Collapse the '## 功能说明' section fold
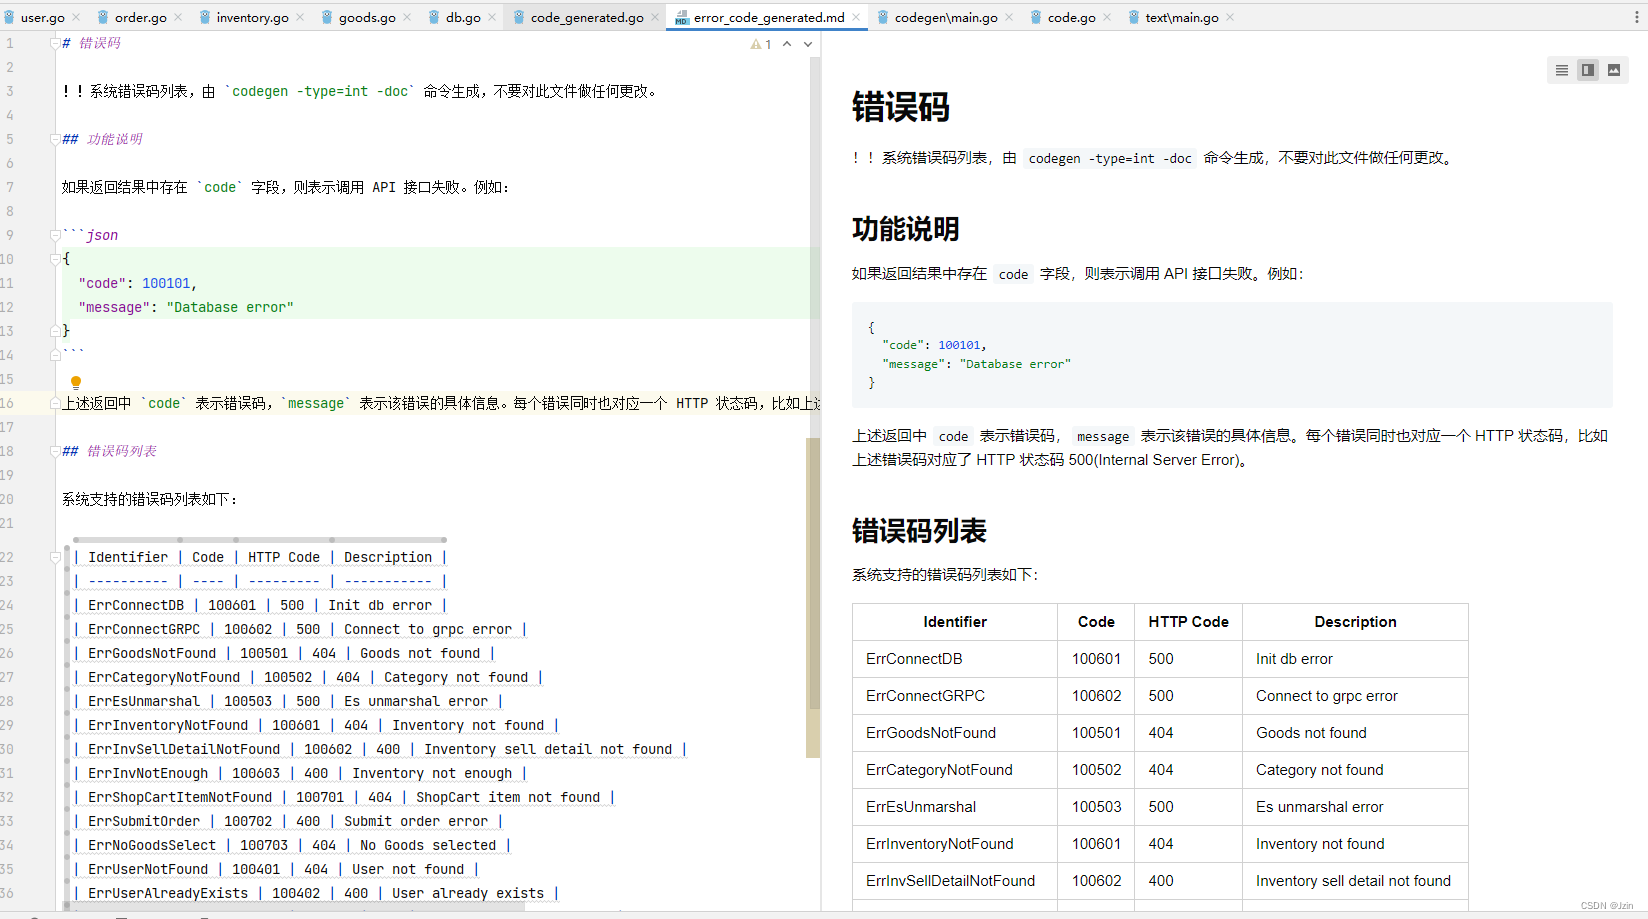This screenshot has width=1648, height=919. pyautogui.click(x=55, y=139)
